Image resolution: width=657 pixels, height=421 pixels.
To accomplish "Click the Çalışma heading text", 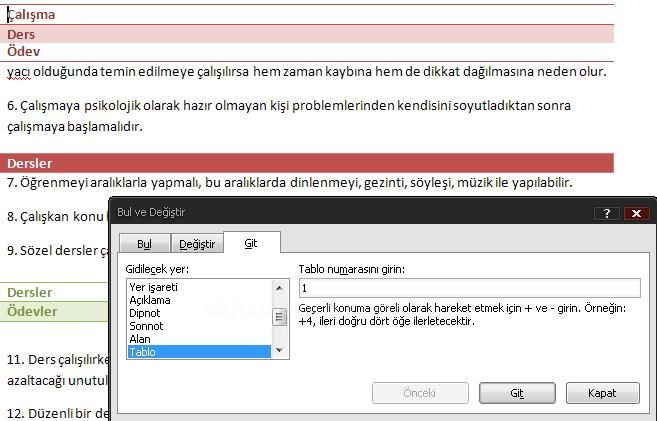I will point(31,15).
